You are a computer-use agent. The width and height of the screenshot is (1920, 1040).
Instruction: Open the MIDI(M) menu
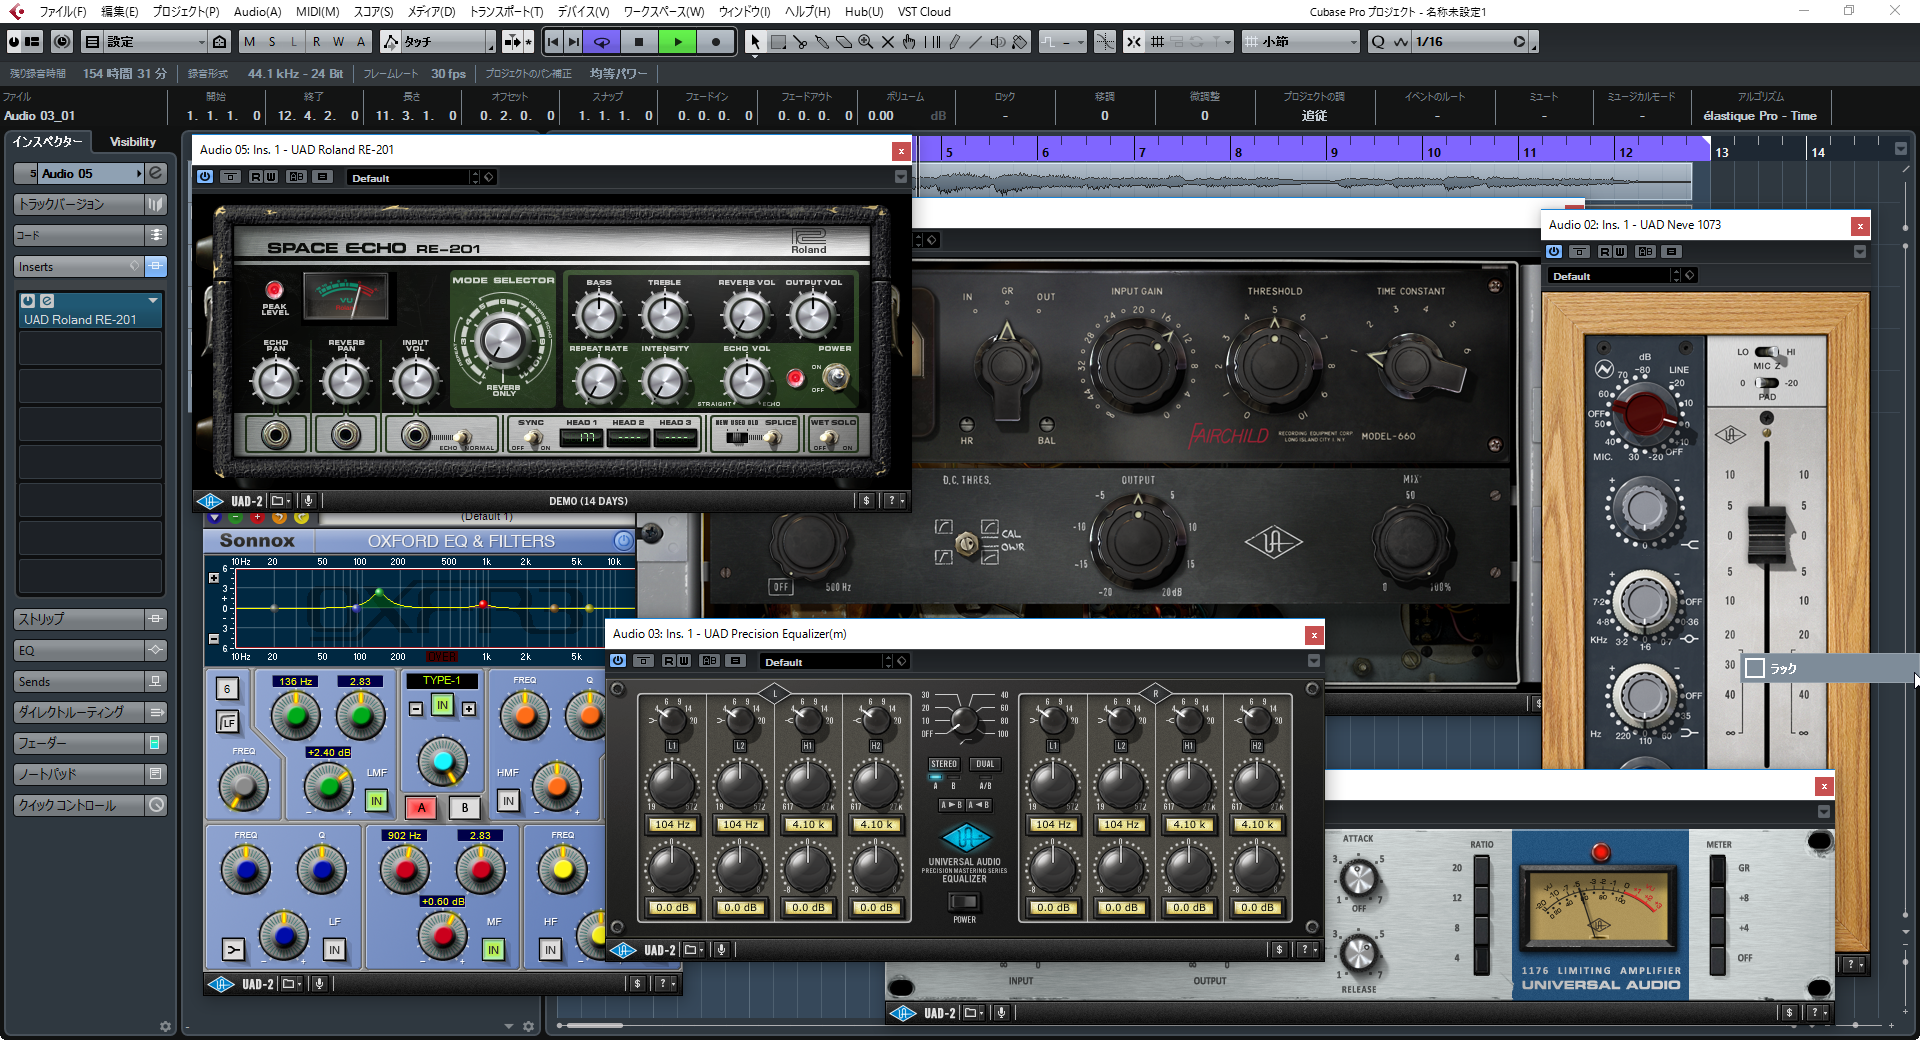(318, 12)
